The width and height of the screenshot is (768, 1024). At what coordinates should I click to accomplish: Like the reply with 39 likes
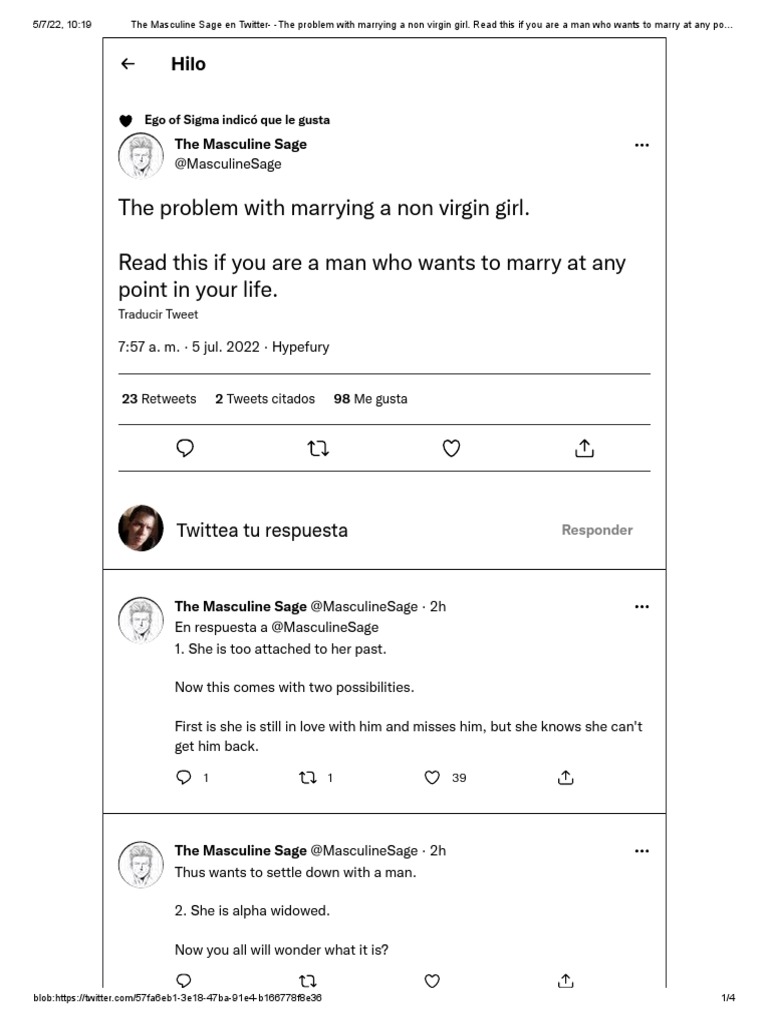tap(433, 777)
